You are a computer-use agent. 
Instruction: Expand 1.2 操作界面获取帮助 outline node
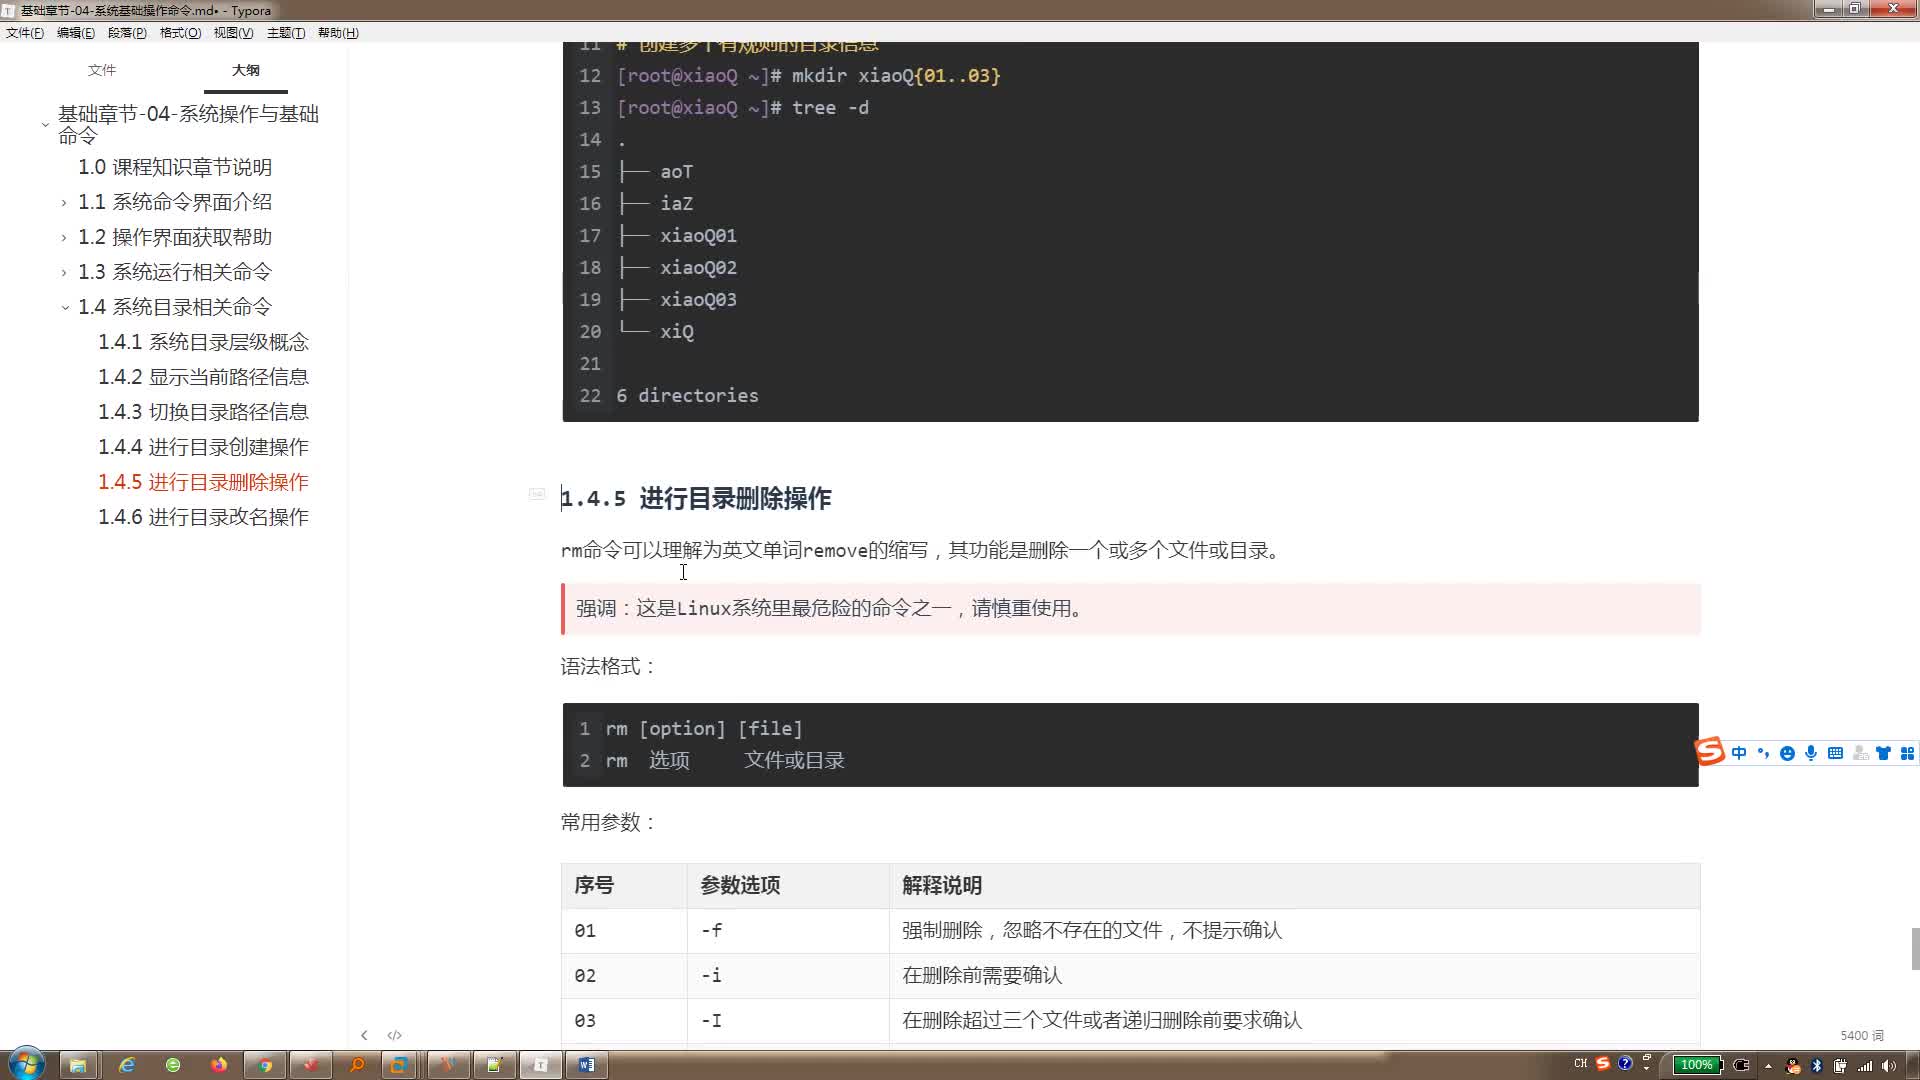(x=64, y=238)
